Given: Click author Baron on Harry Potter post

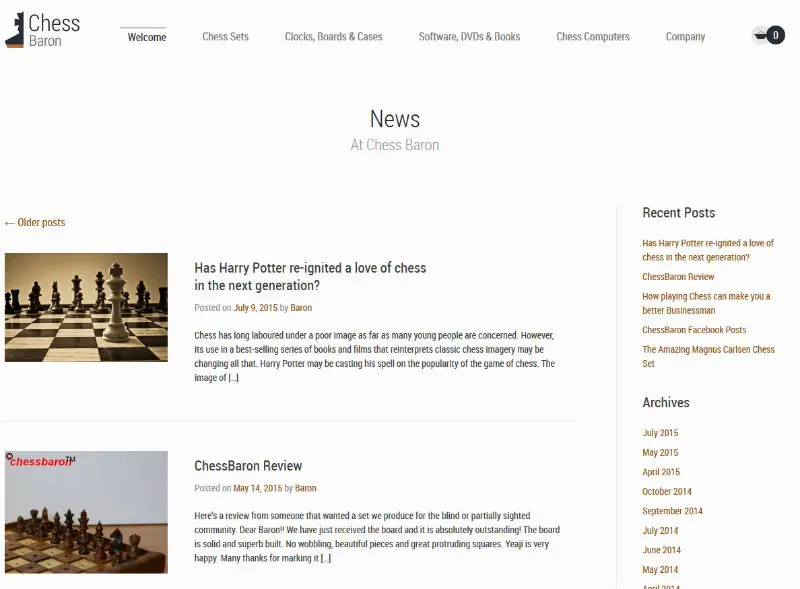Looking at the screenshot, I should point(301,308).
